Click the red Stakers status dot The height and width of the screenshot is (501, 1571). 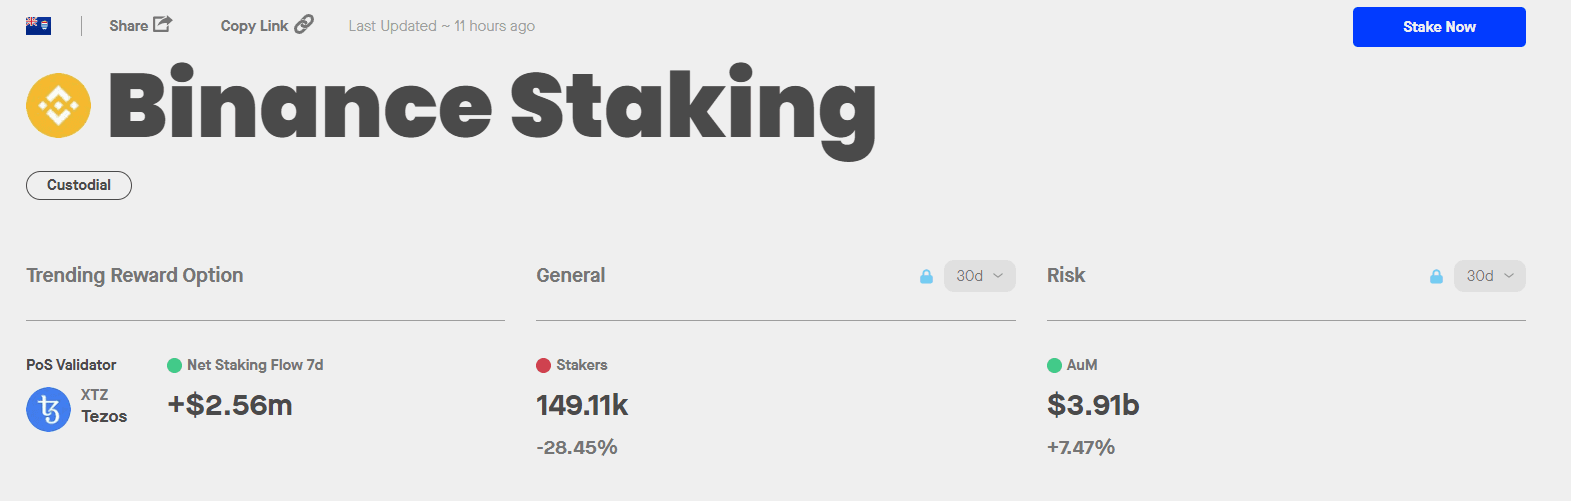point(543,365)
